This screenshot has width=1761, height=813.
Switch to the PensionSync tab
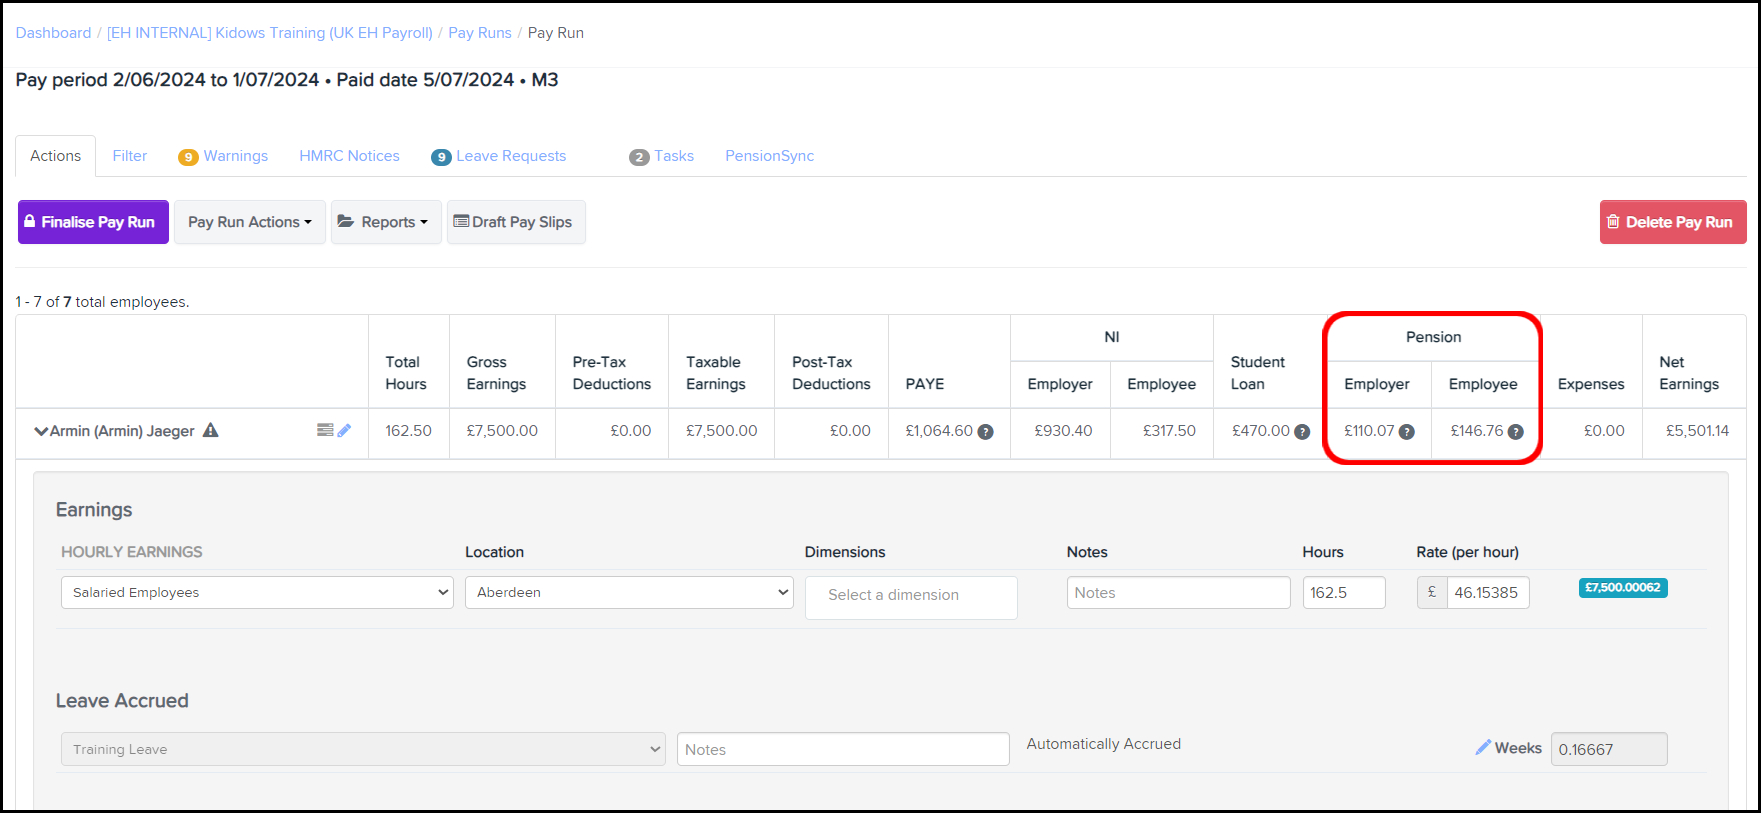pos(769,156)
